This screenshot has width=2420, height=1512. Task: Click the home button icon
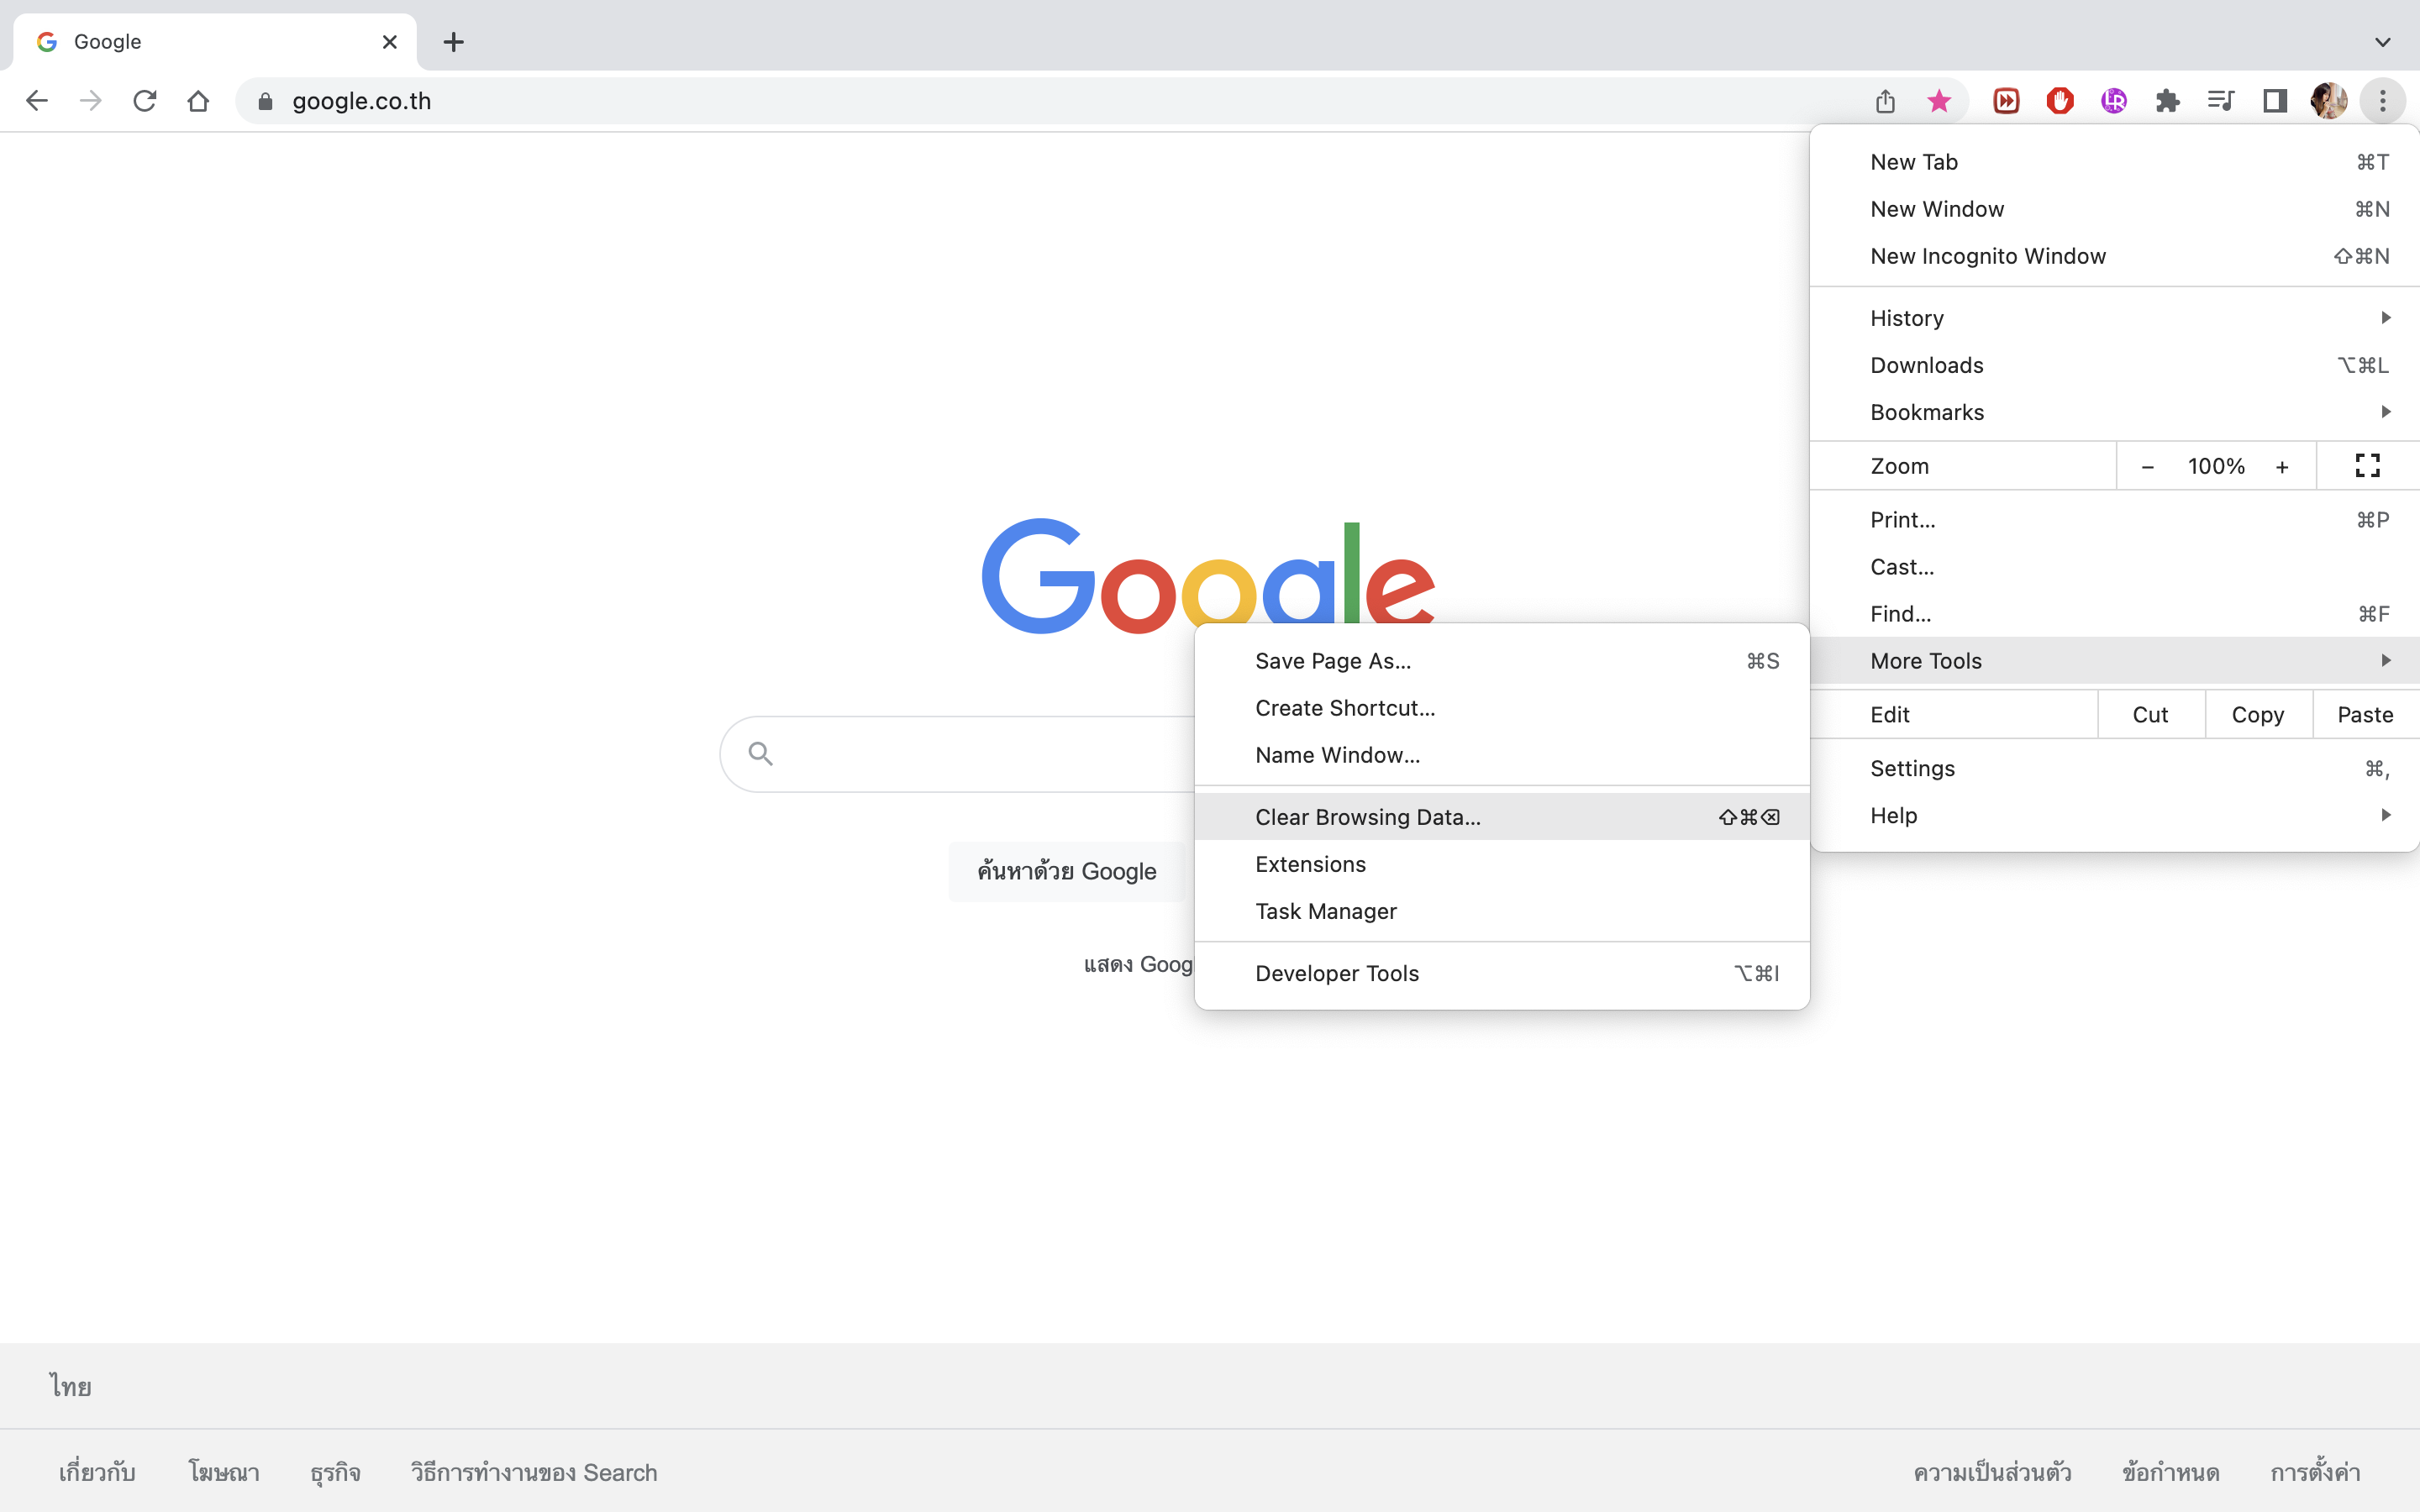[x=198, y=101]
